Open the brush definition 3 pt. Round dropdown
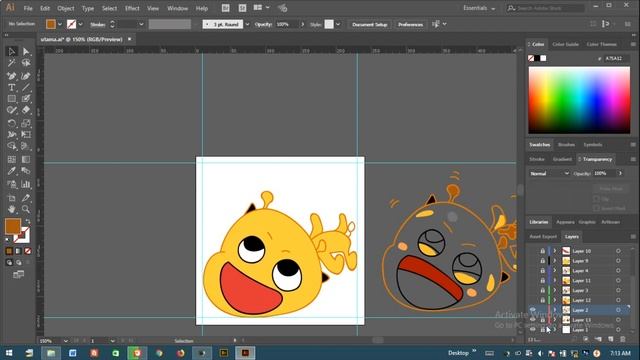 tap(247, 24)
